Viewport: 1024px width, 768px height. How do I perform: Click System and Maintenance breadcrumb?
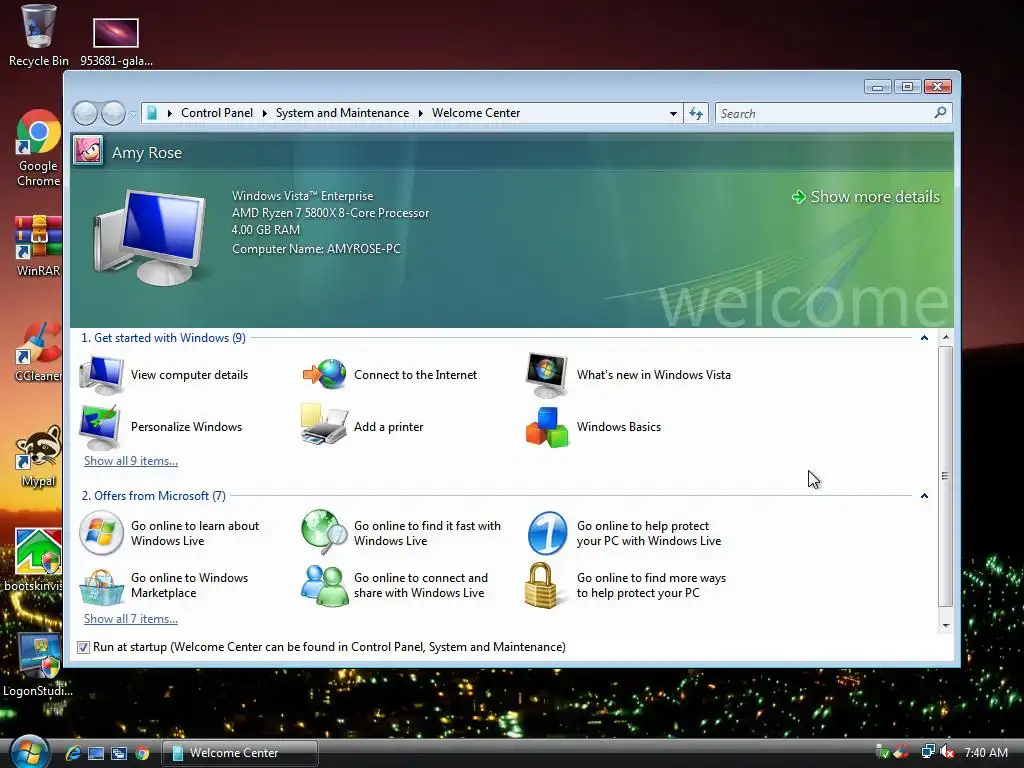coord(342,113)
